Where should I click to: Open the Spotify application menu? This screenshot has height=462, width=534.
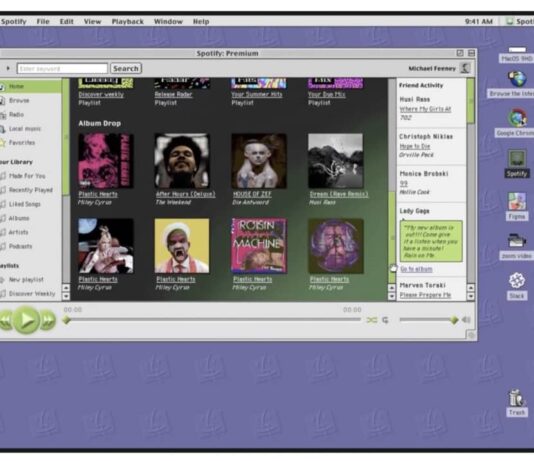point(14,21)
